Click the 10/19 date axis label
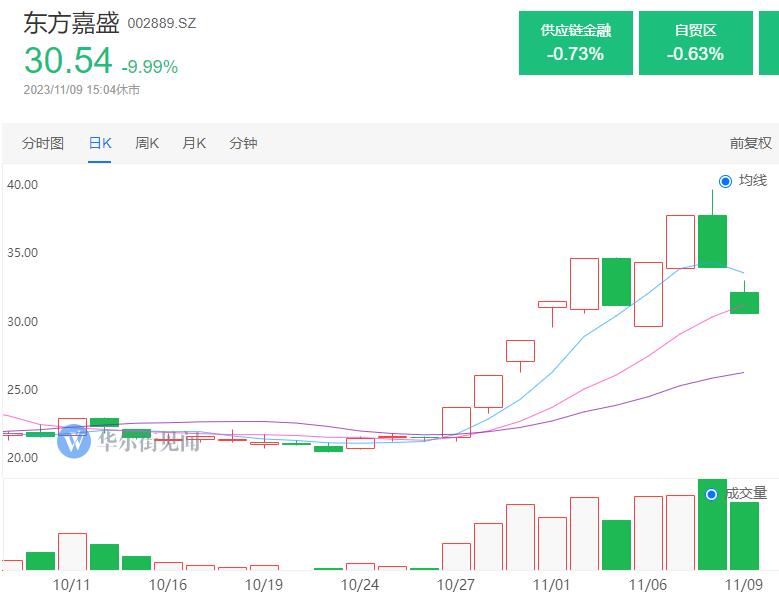Image resolution: width=779 pixels, height=601 pixels. [264, 585]
